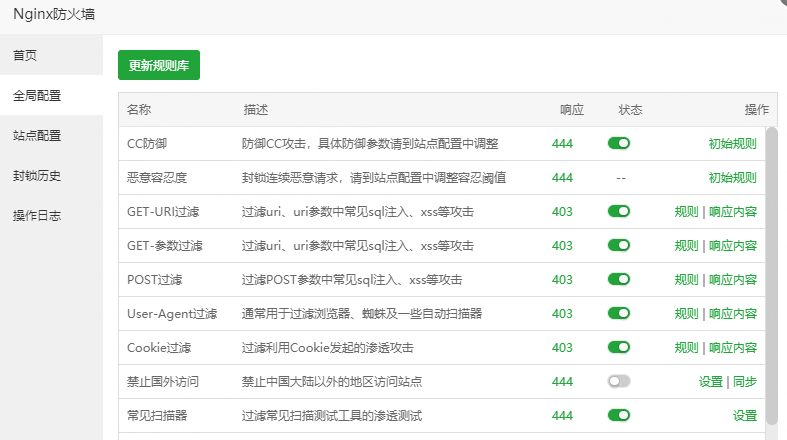Click 403 response code of GET-参数过滤
The height and width of the screenshot is (440, 787).
(x=562, y=246)
